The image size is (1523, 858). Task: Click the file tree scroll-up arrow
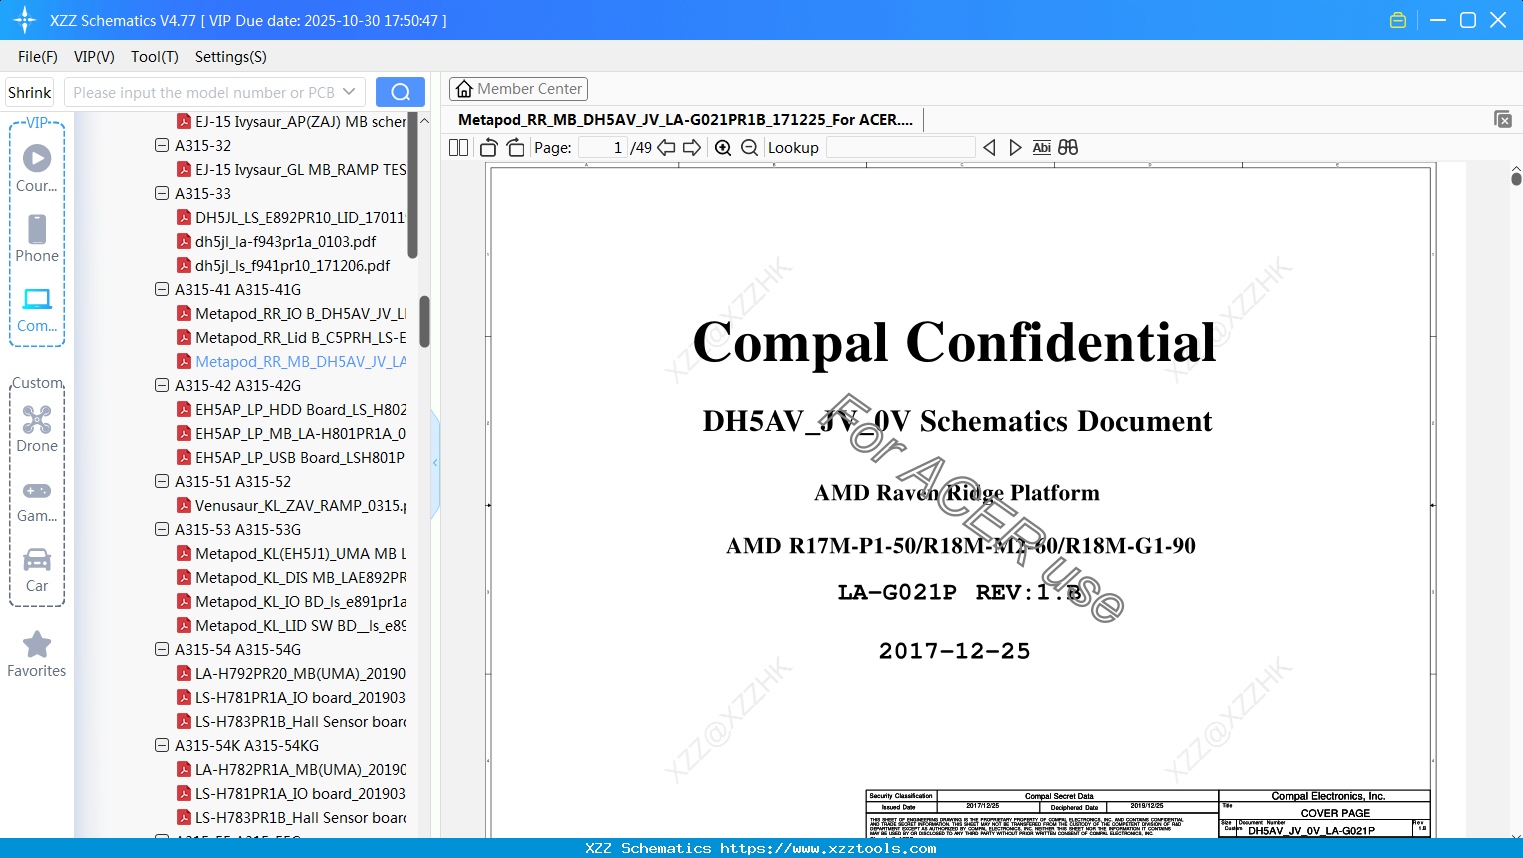(x=424, y=121)
